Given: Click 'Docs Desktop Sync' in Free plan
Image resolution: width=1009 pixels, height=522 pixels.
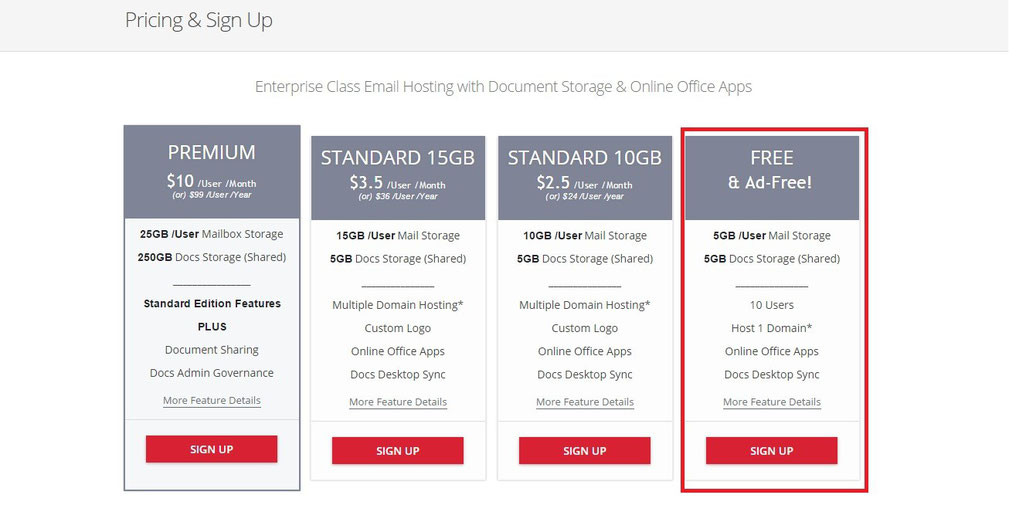Looking at the screenshot, I should [x=772, y=375].
